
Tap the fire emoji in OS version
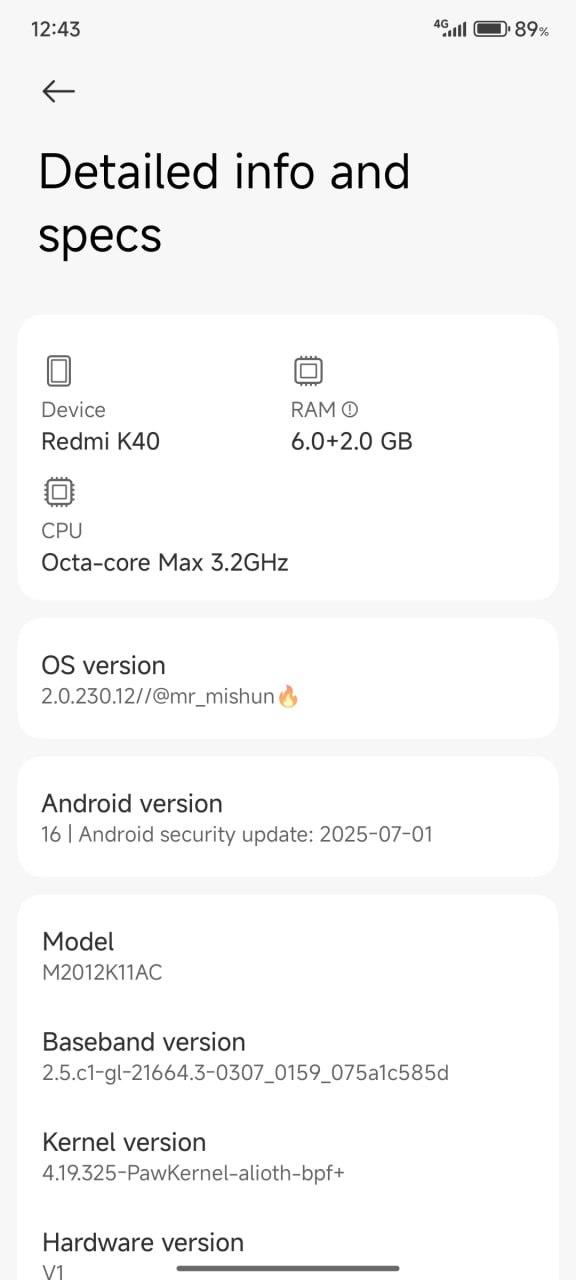[x=288, y=696]
